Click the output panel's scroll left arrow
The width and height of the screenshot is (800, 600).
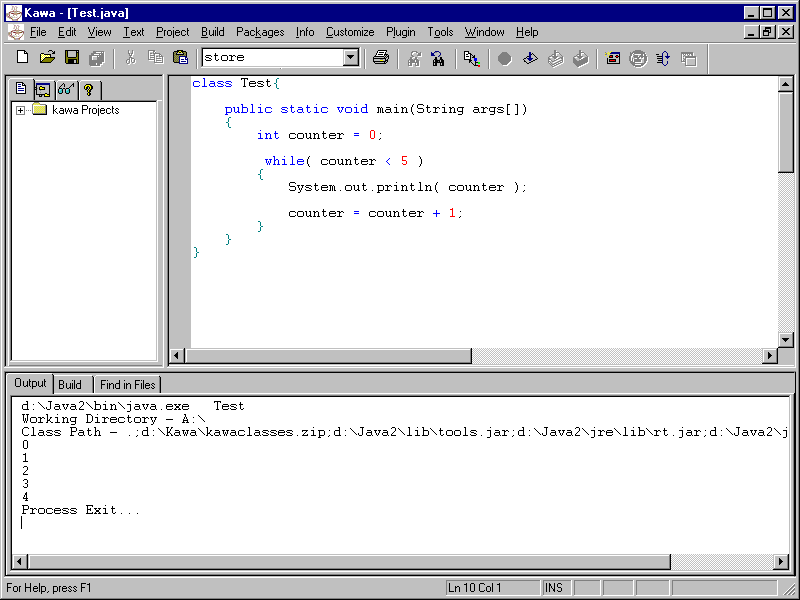20,562
